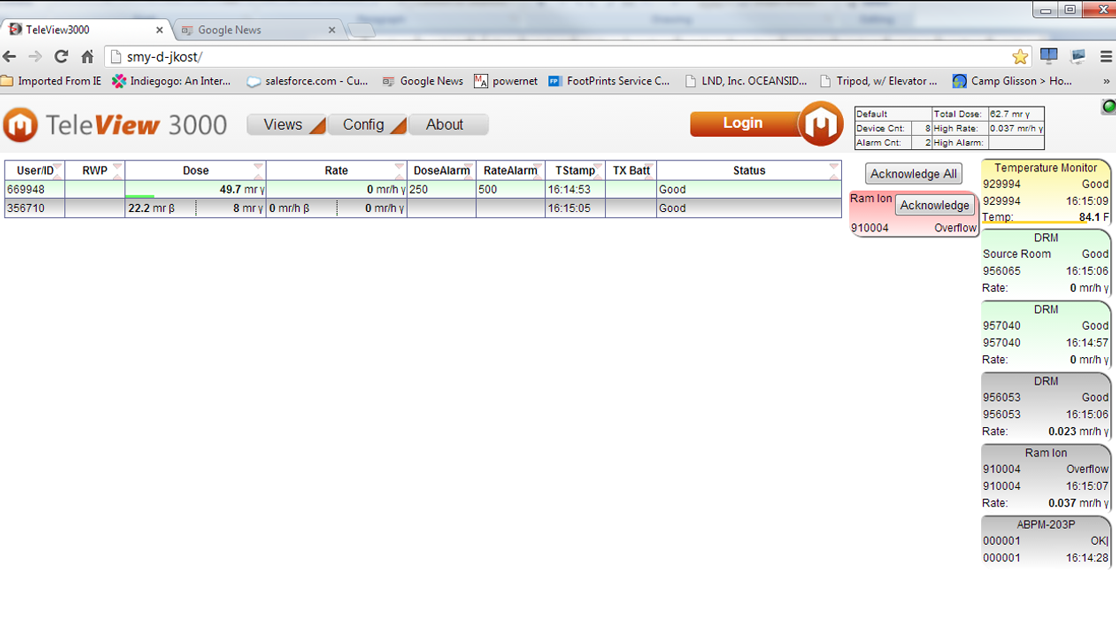Open the Status column filter icon
This screenshot has width=1116, height=631.
[x=836, y=166]
